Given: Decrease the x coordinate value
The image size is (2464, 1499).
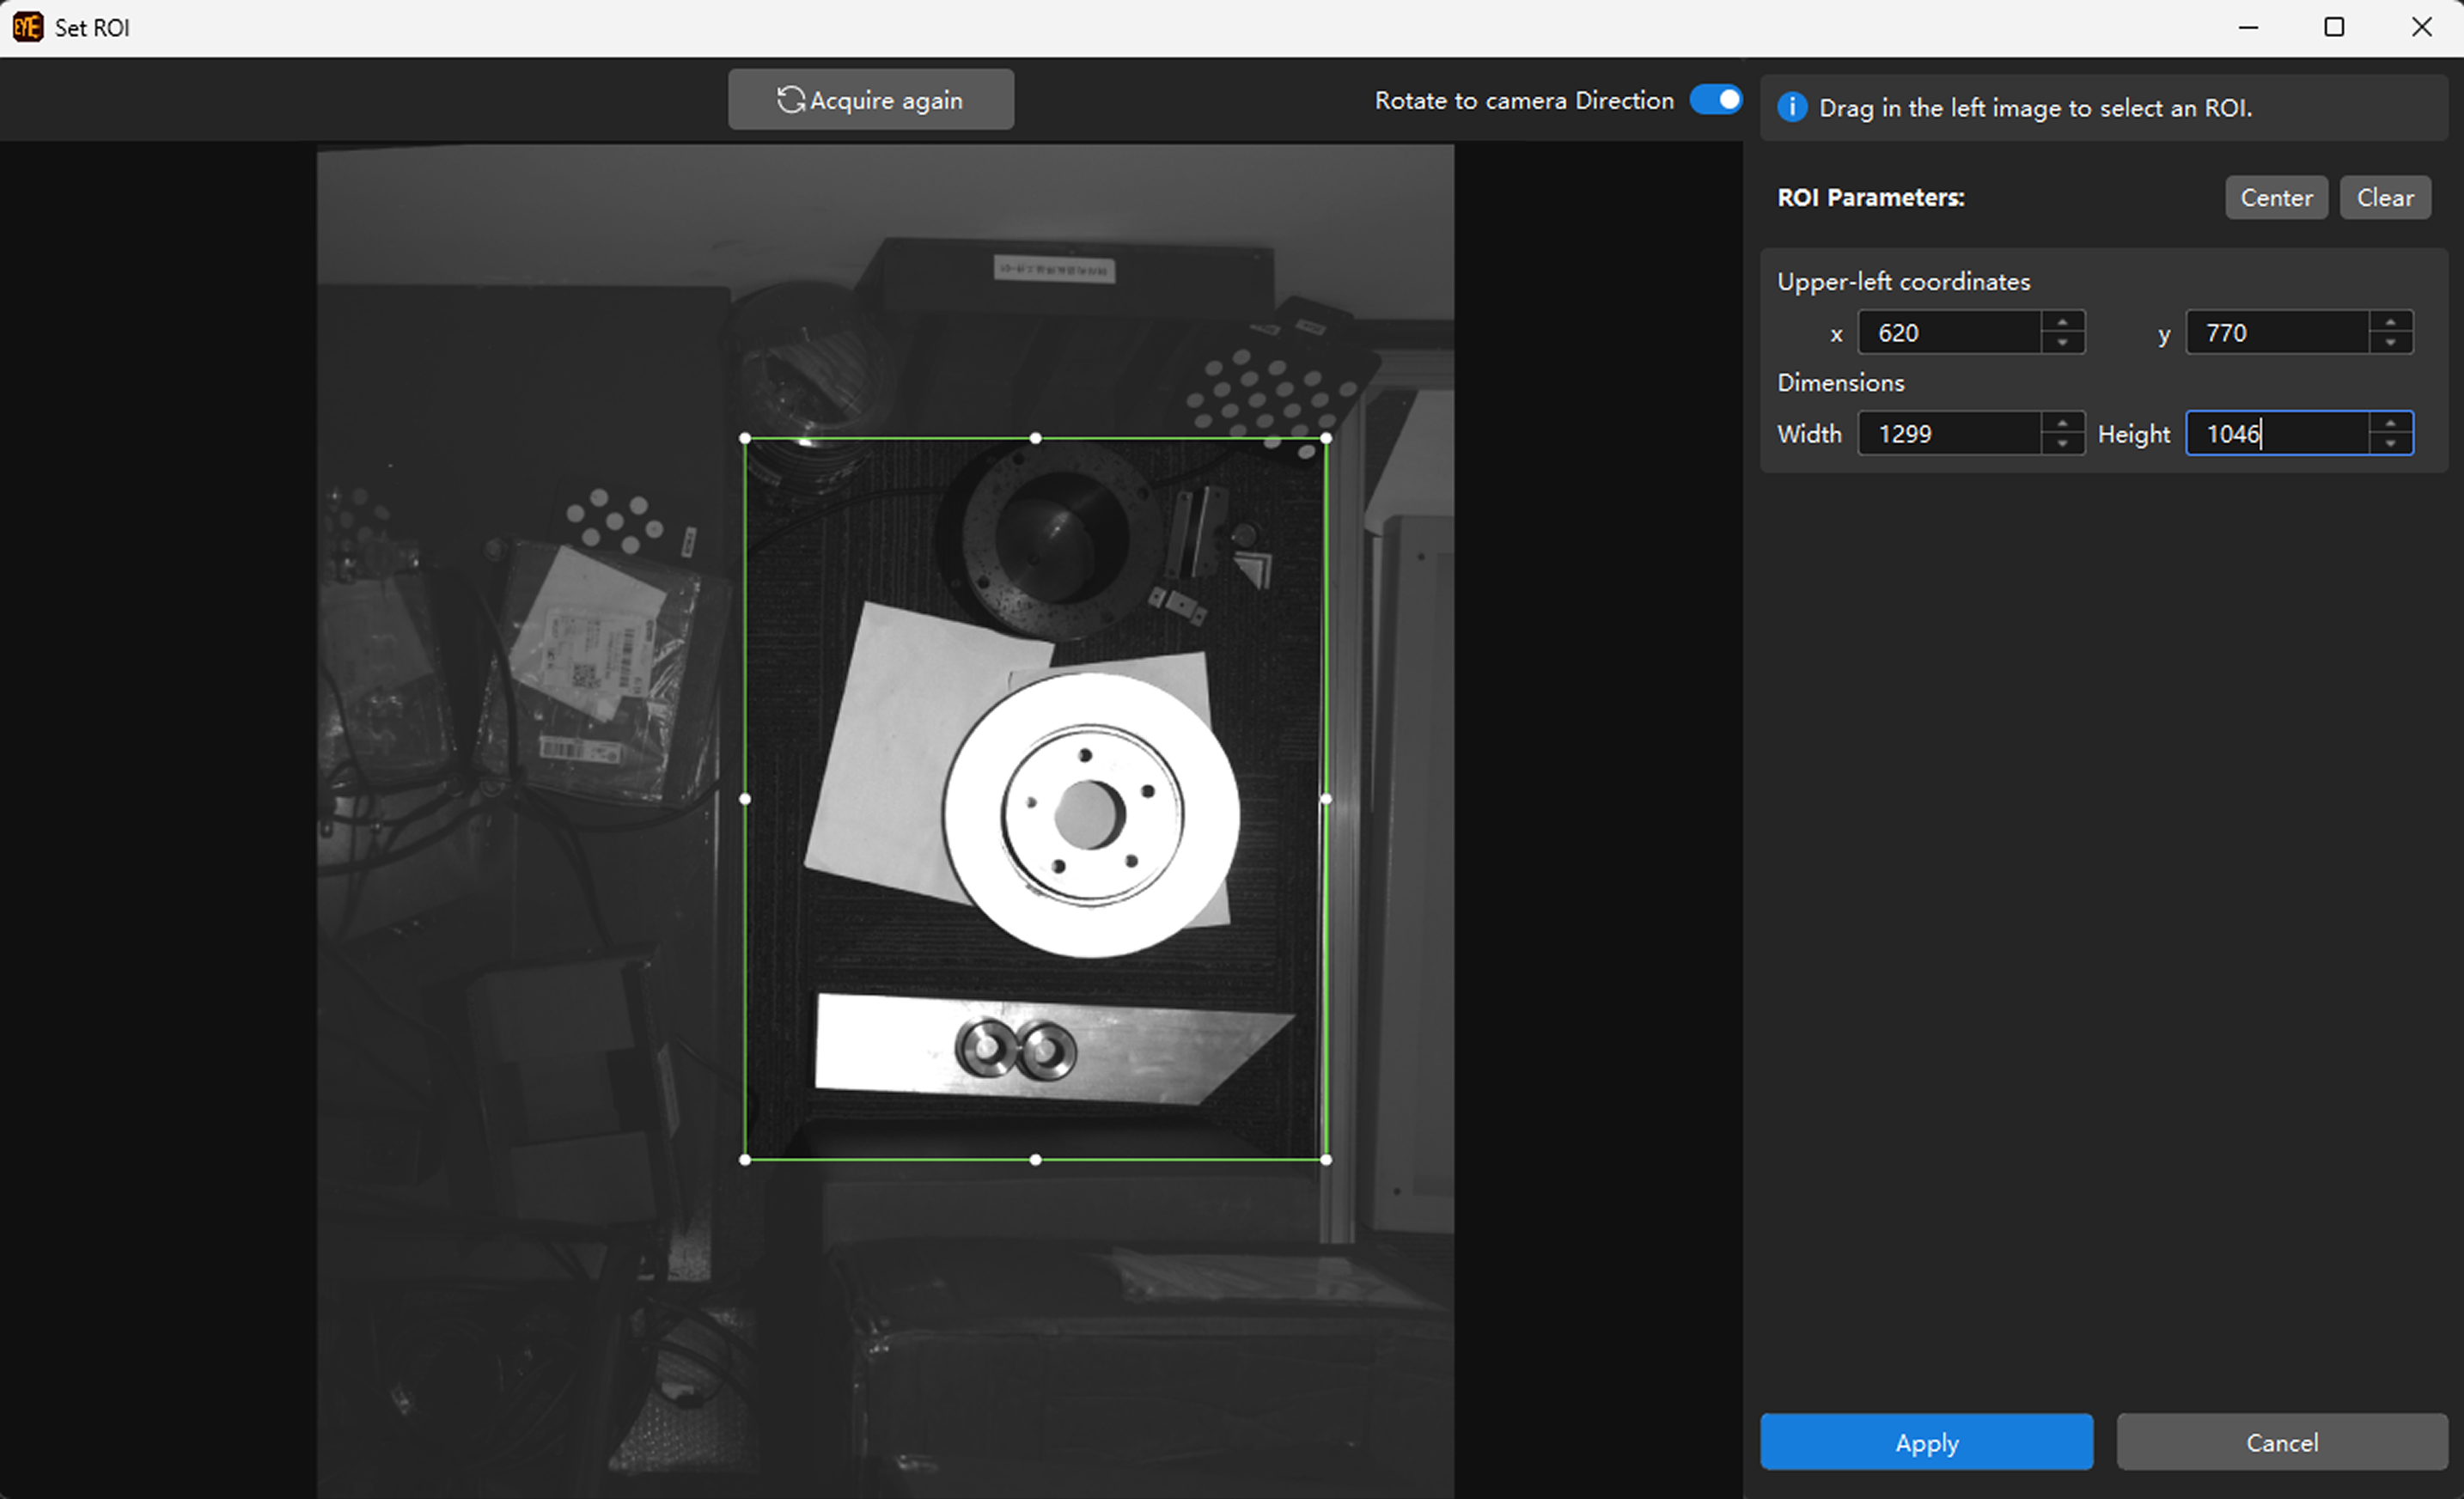Looking at the screenshot, I should coord(2062,343).
